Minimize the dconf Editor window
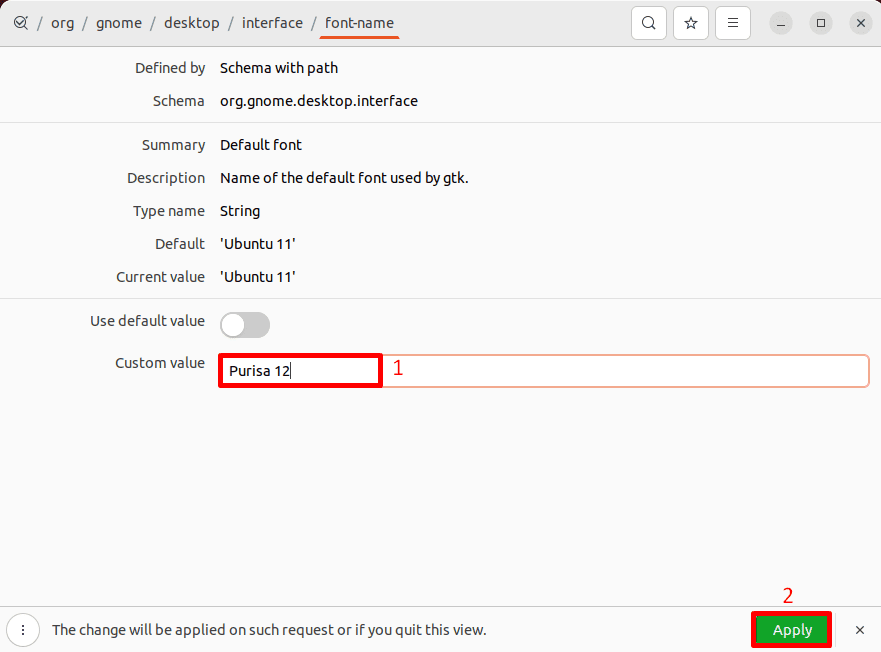This screenshot has height=652, width=881. 780,22
